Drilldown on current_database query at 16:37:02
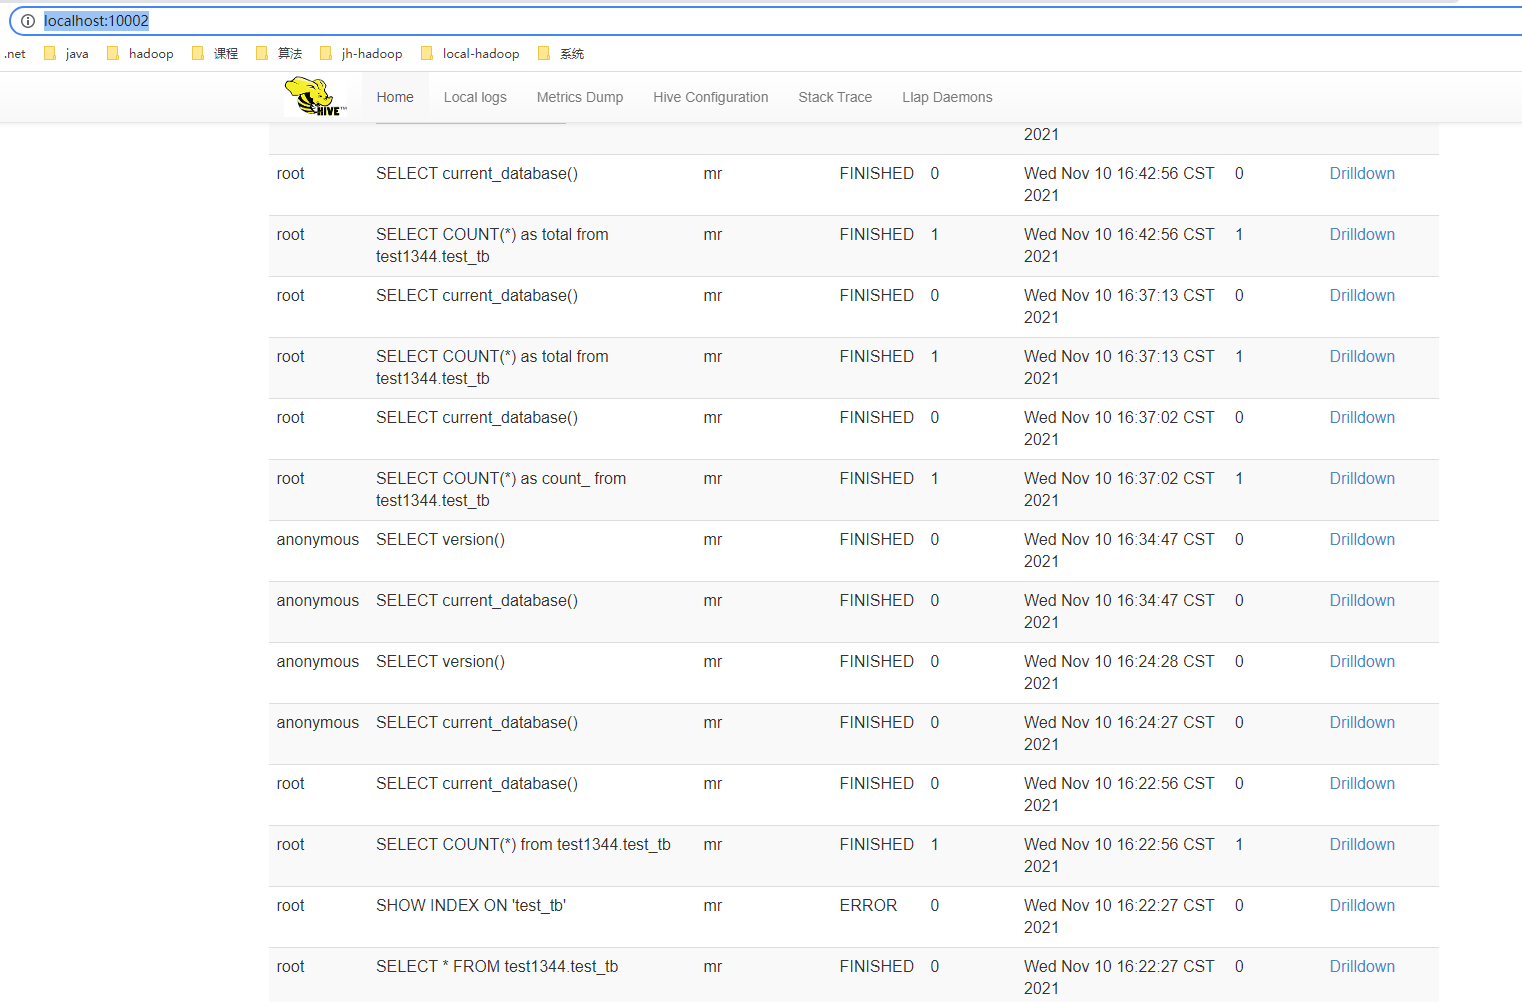 (1362, 418)
